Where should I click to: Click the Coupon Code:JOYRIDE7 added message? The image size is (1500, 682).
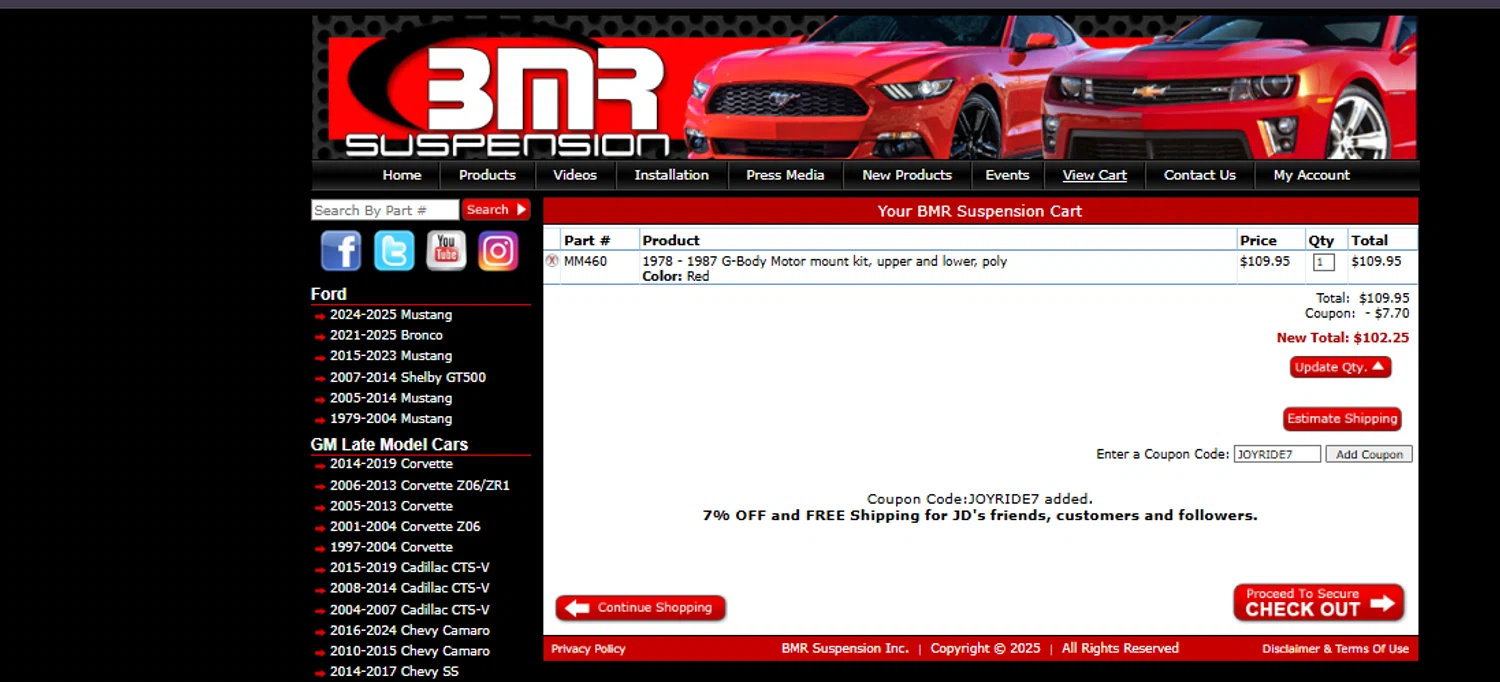[980, 499]
